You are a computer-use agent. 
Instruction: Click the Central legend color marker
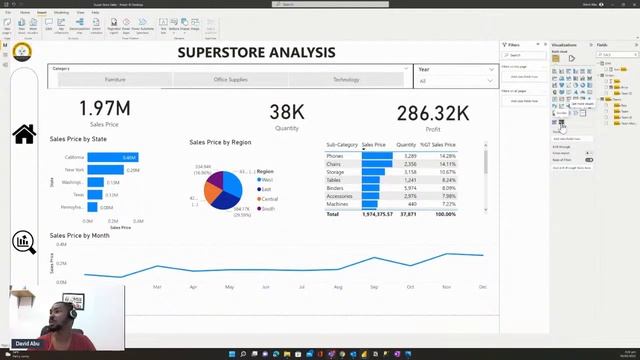[259, 199]
